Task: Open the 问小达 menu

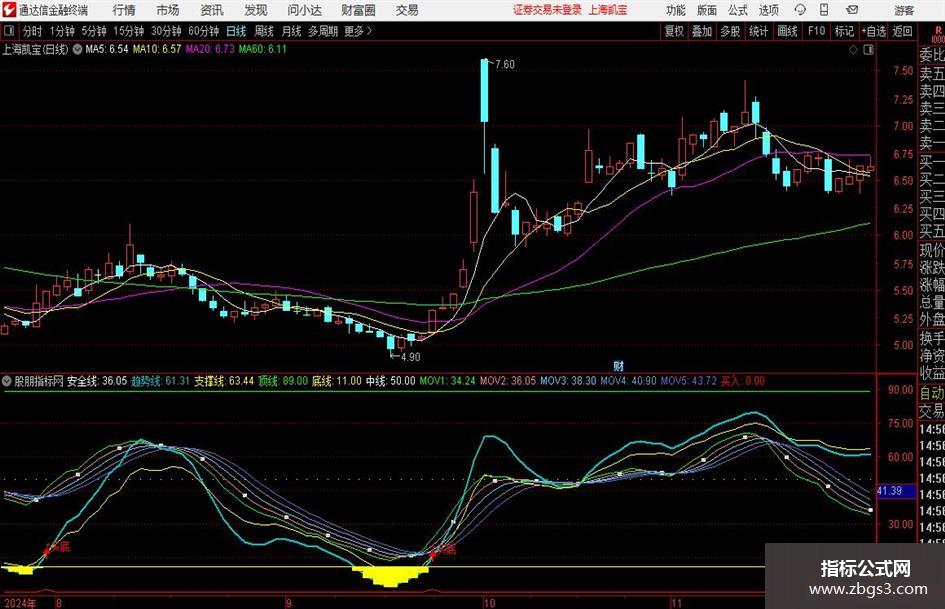Action: [x=304, y=10]
